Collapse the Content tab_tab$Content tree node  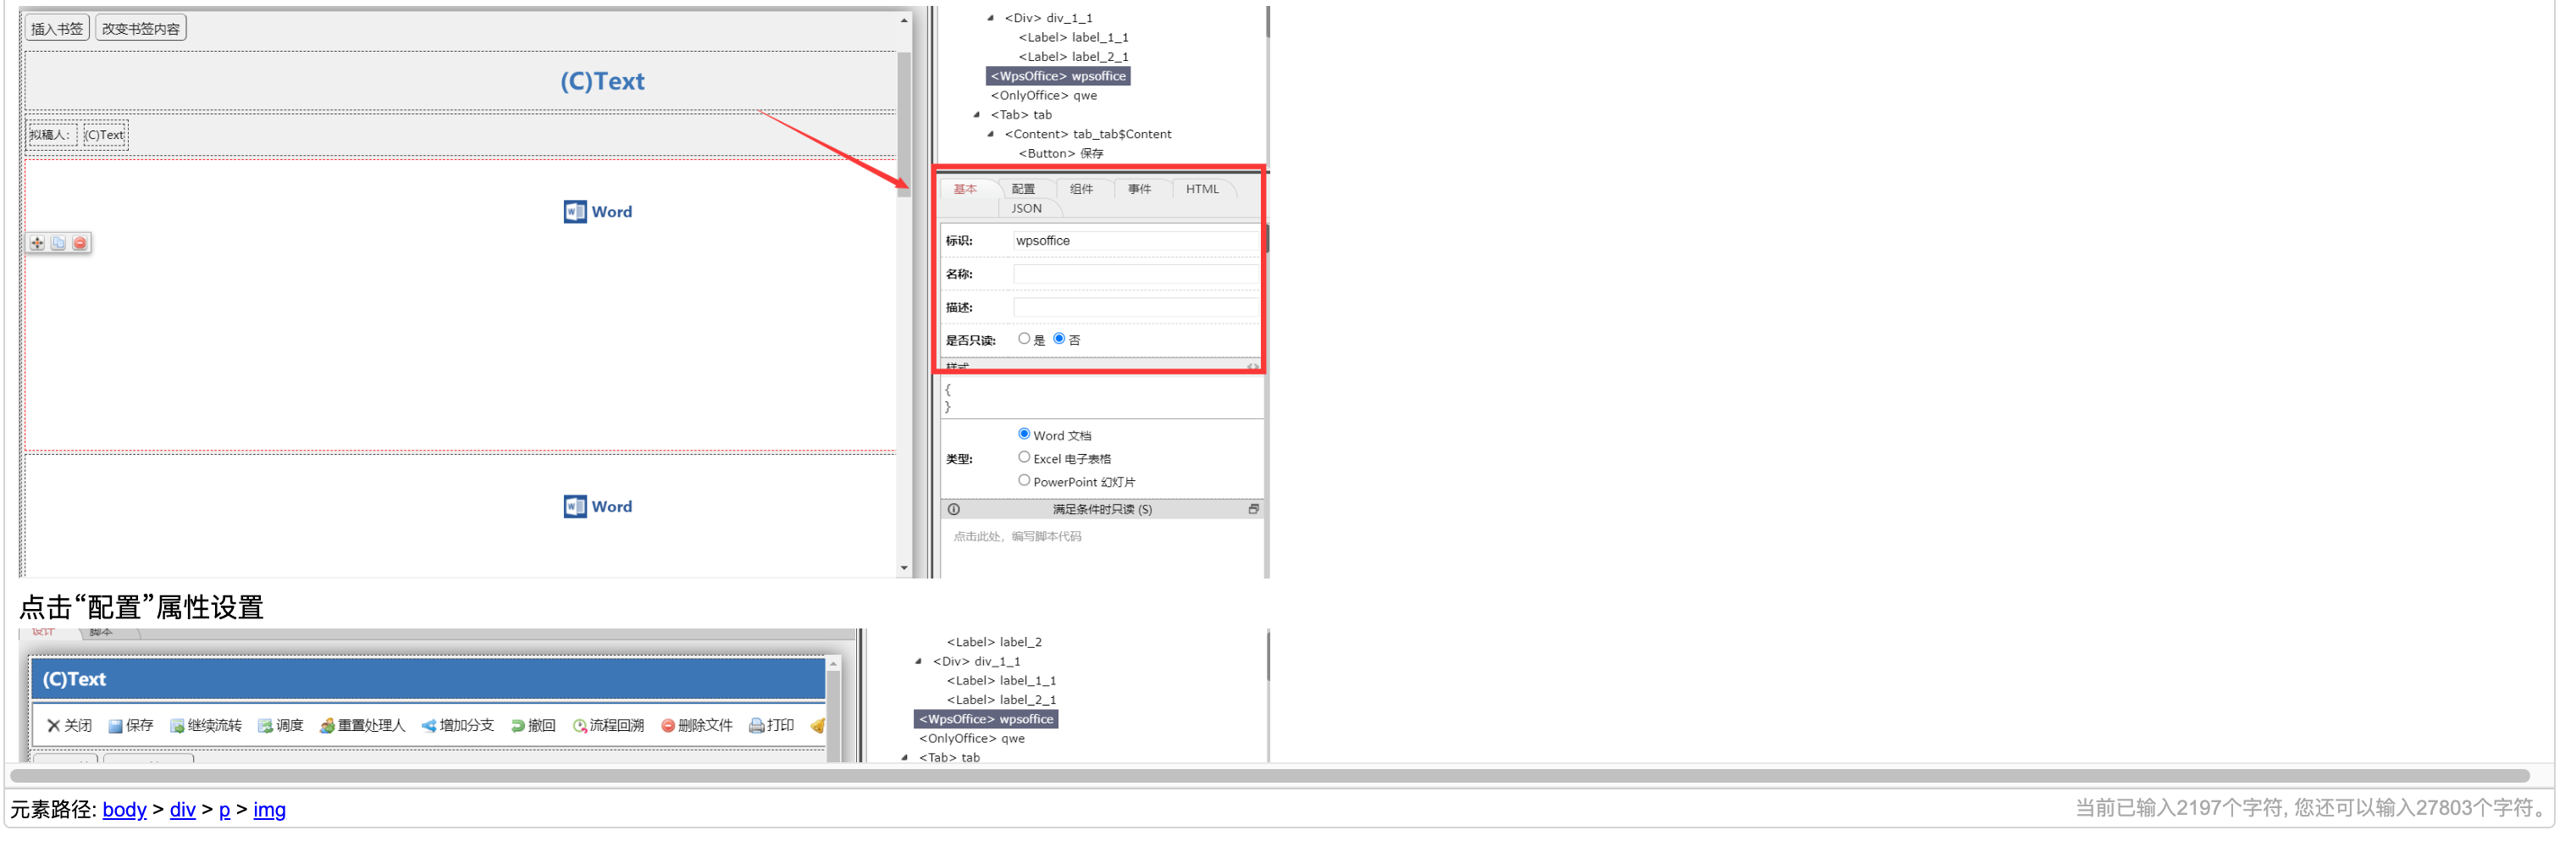click(991, 134)
